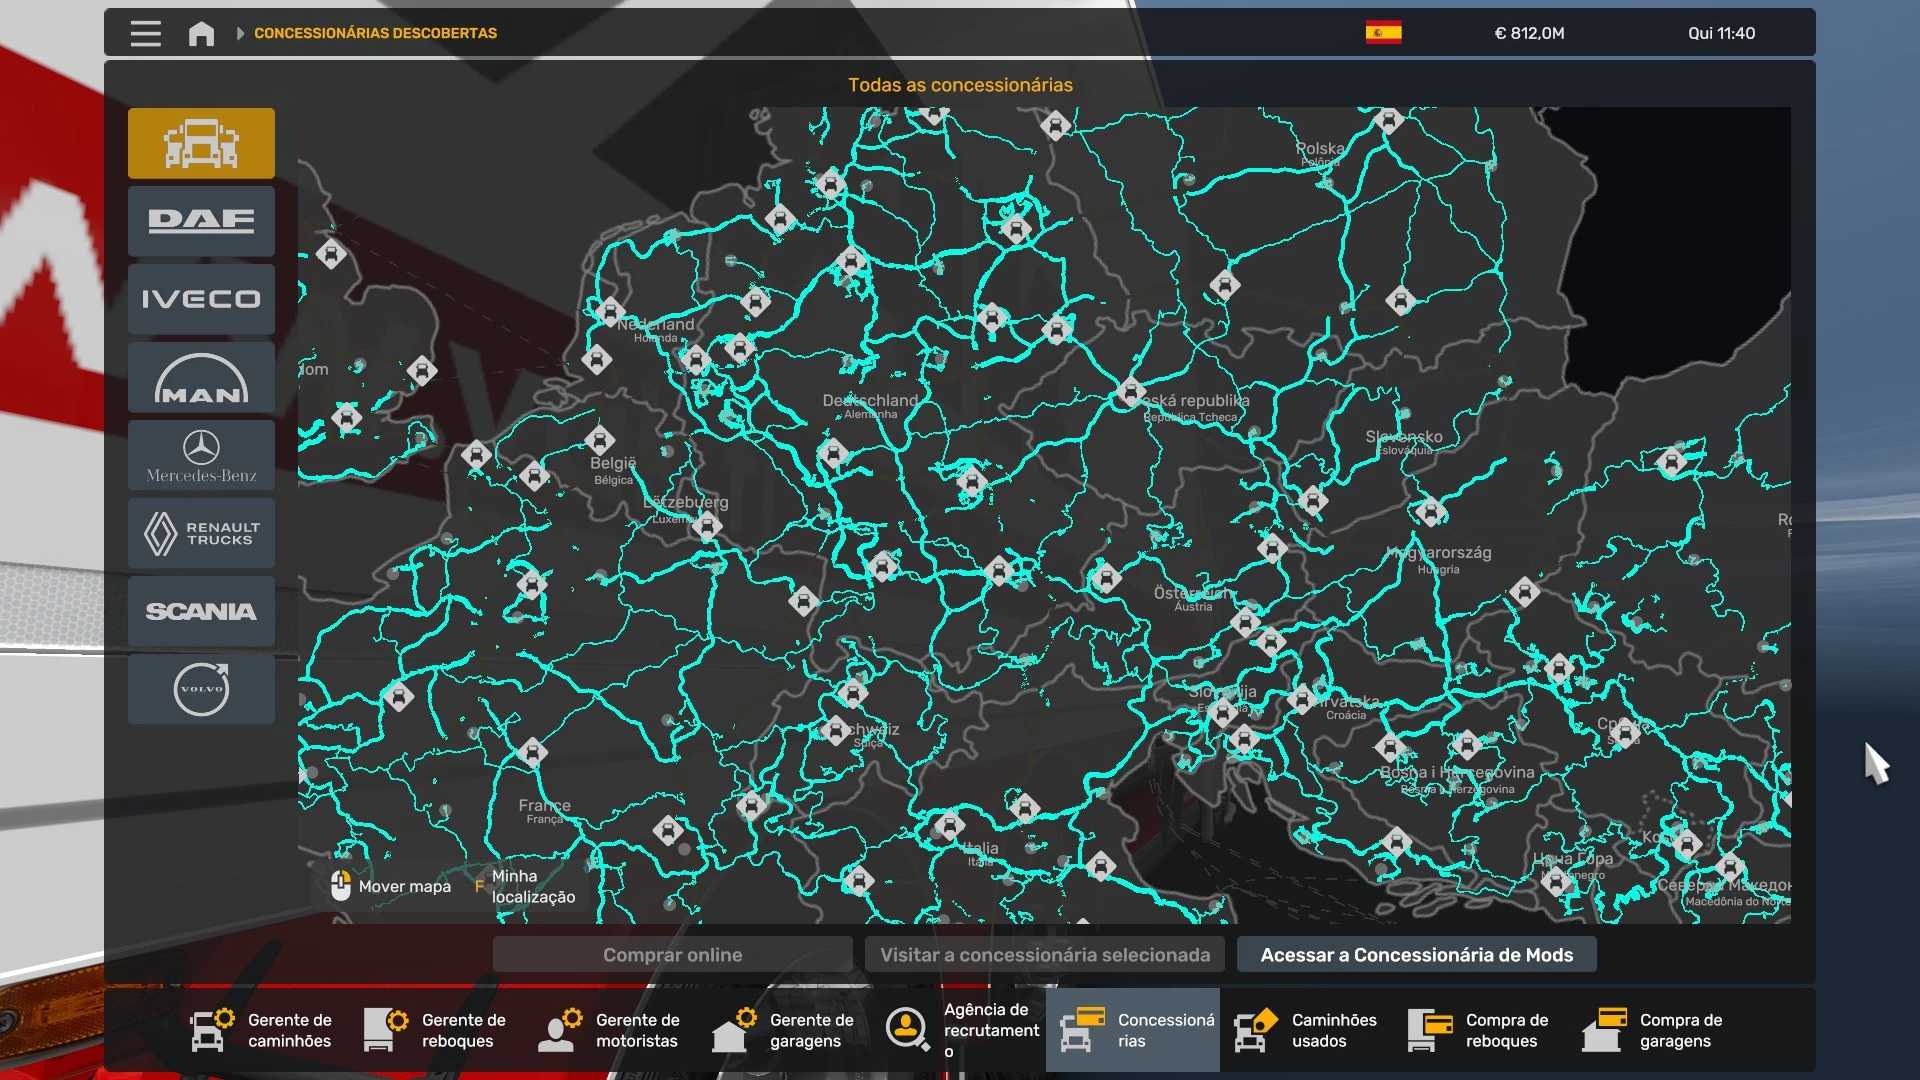Filter dealers by MAN brand
Viewport: 1920px width, 1080px height.
[x=201, y=377]
